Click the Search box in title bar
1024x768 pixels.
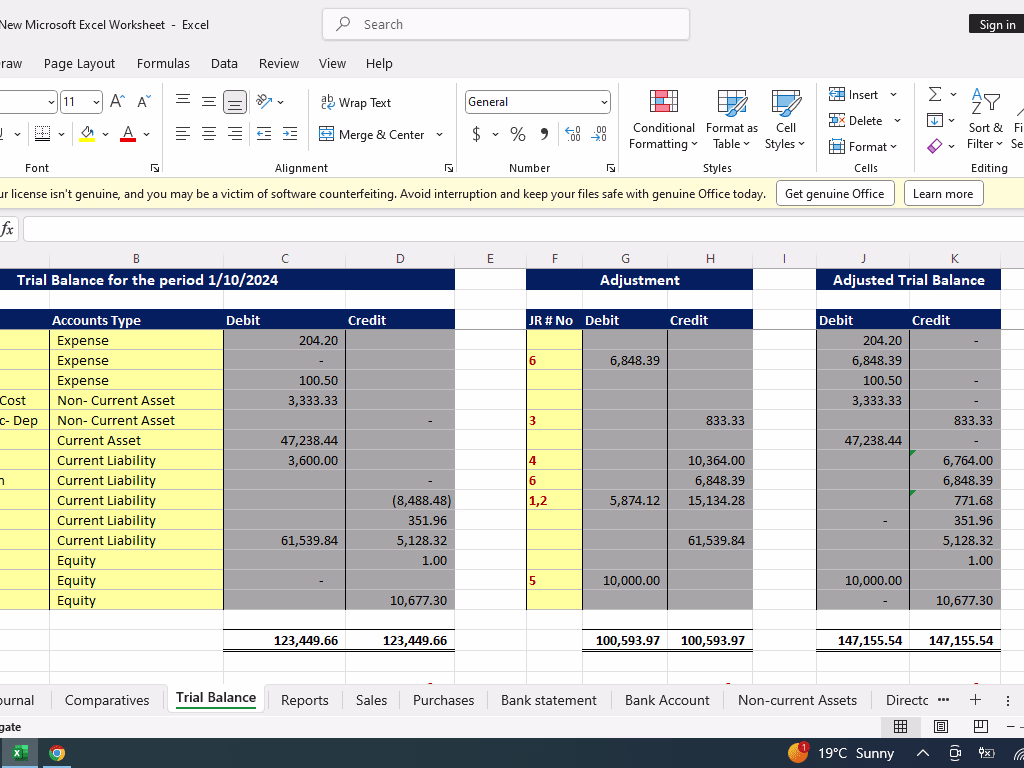coord(506,24)
